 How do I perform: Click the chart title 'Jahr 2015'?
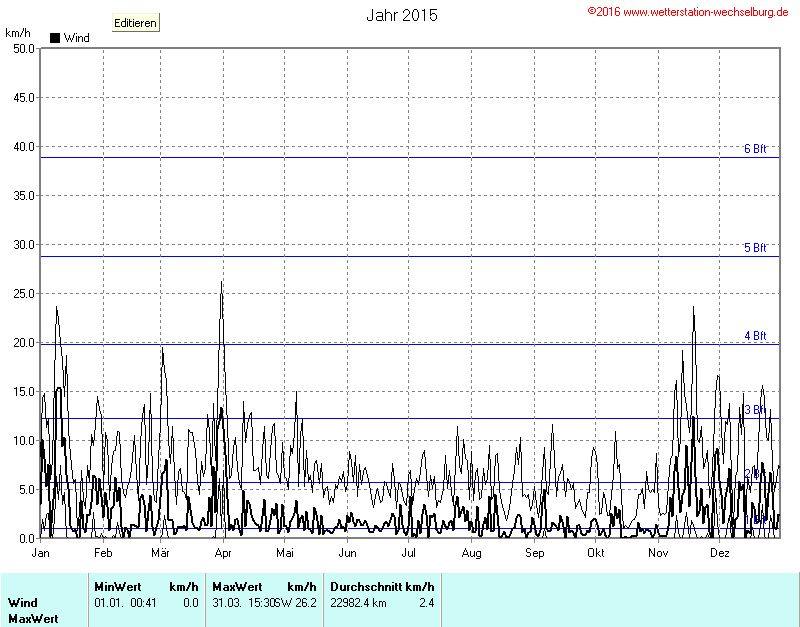tap(402, 15)
